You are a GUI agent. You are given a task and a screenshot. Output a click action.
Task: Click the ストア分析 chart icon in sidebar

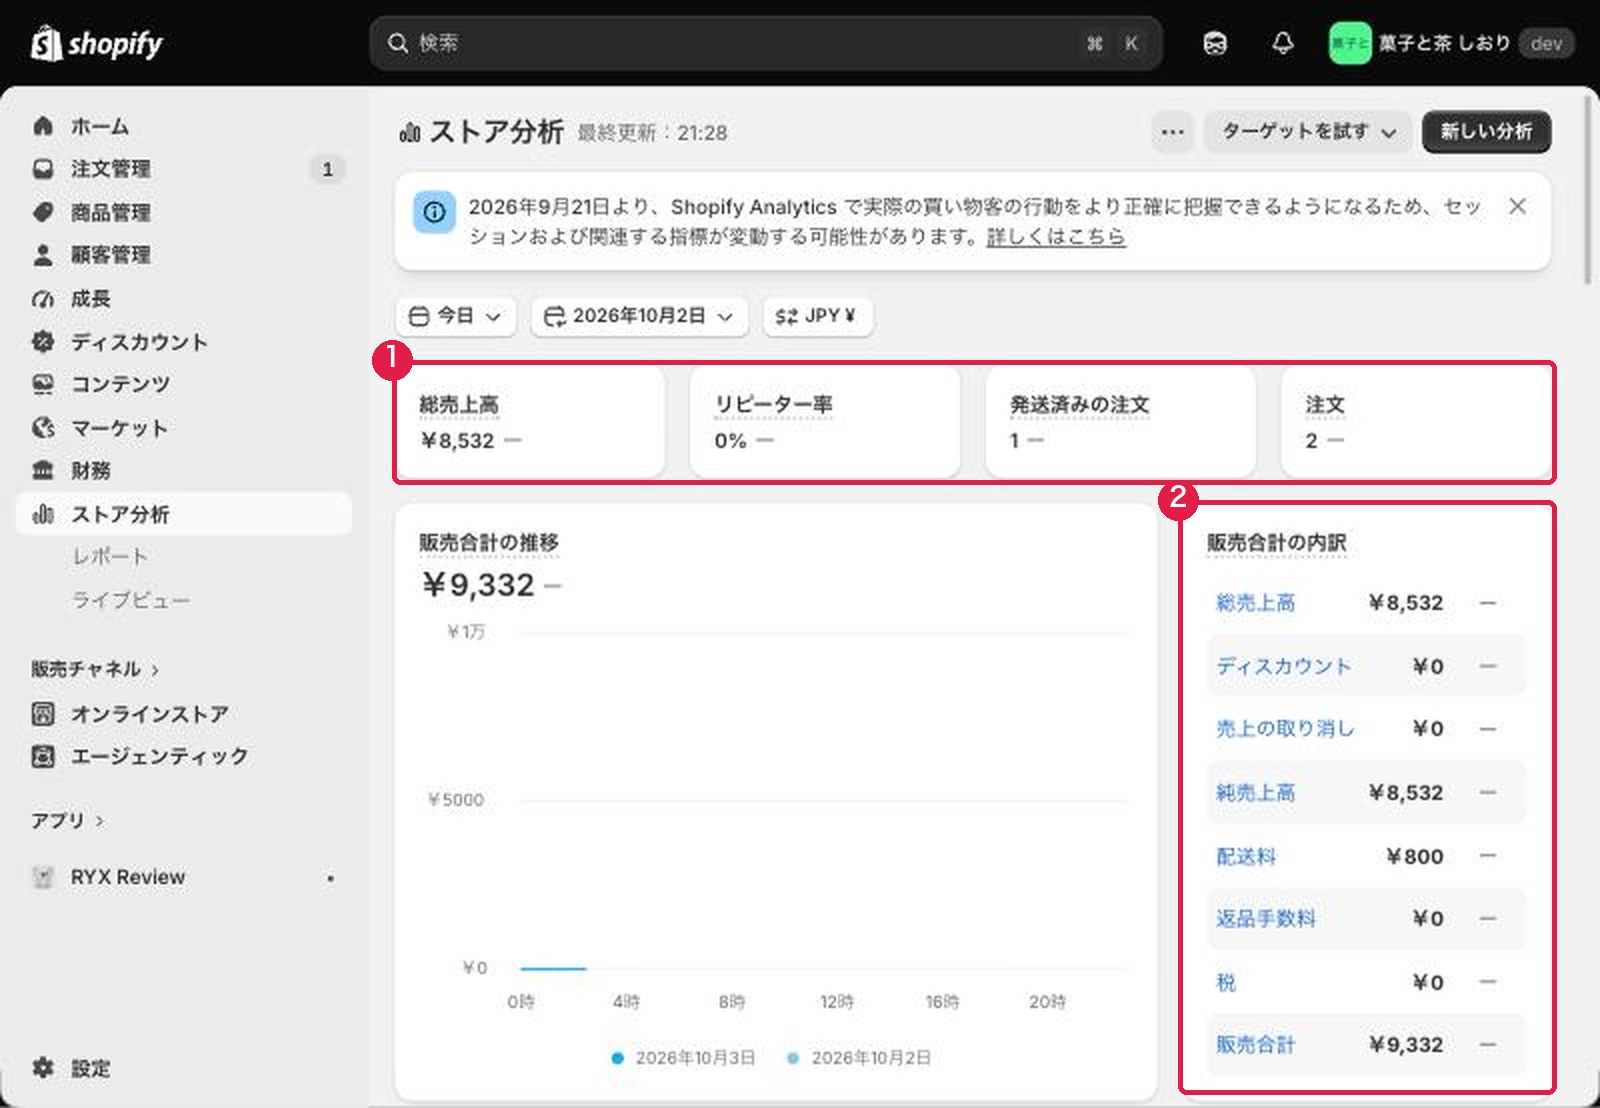click(43, 514)
